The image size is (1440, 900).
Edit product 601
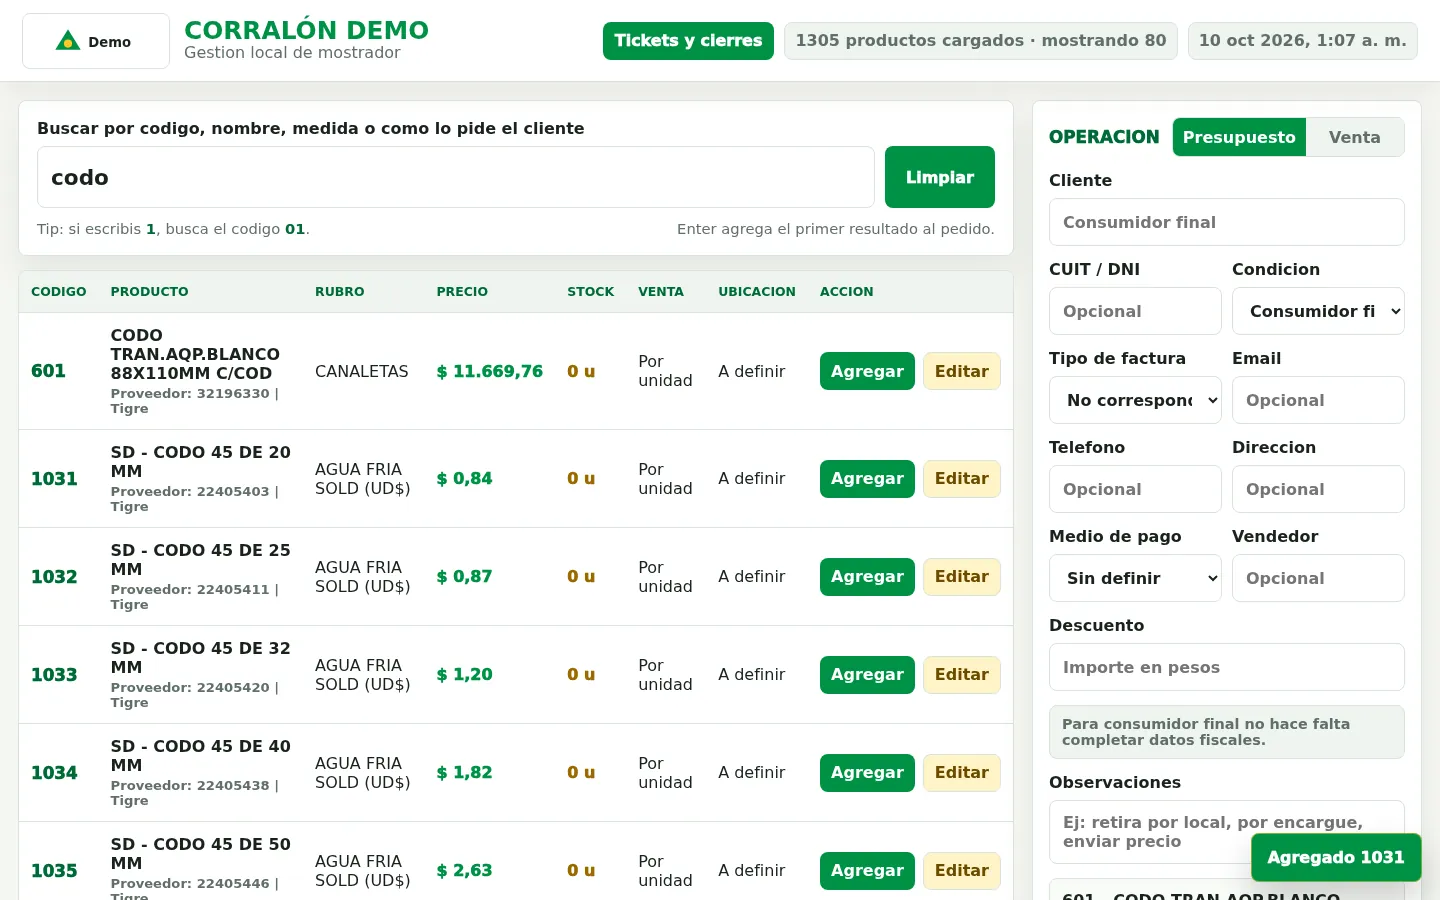962,371
